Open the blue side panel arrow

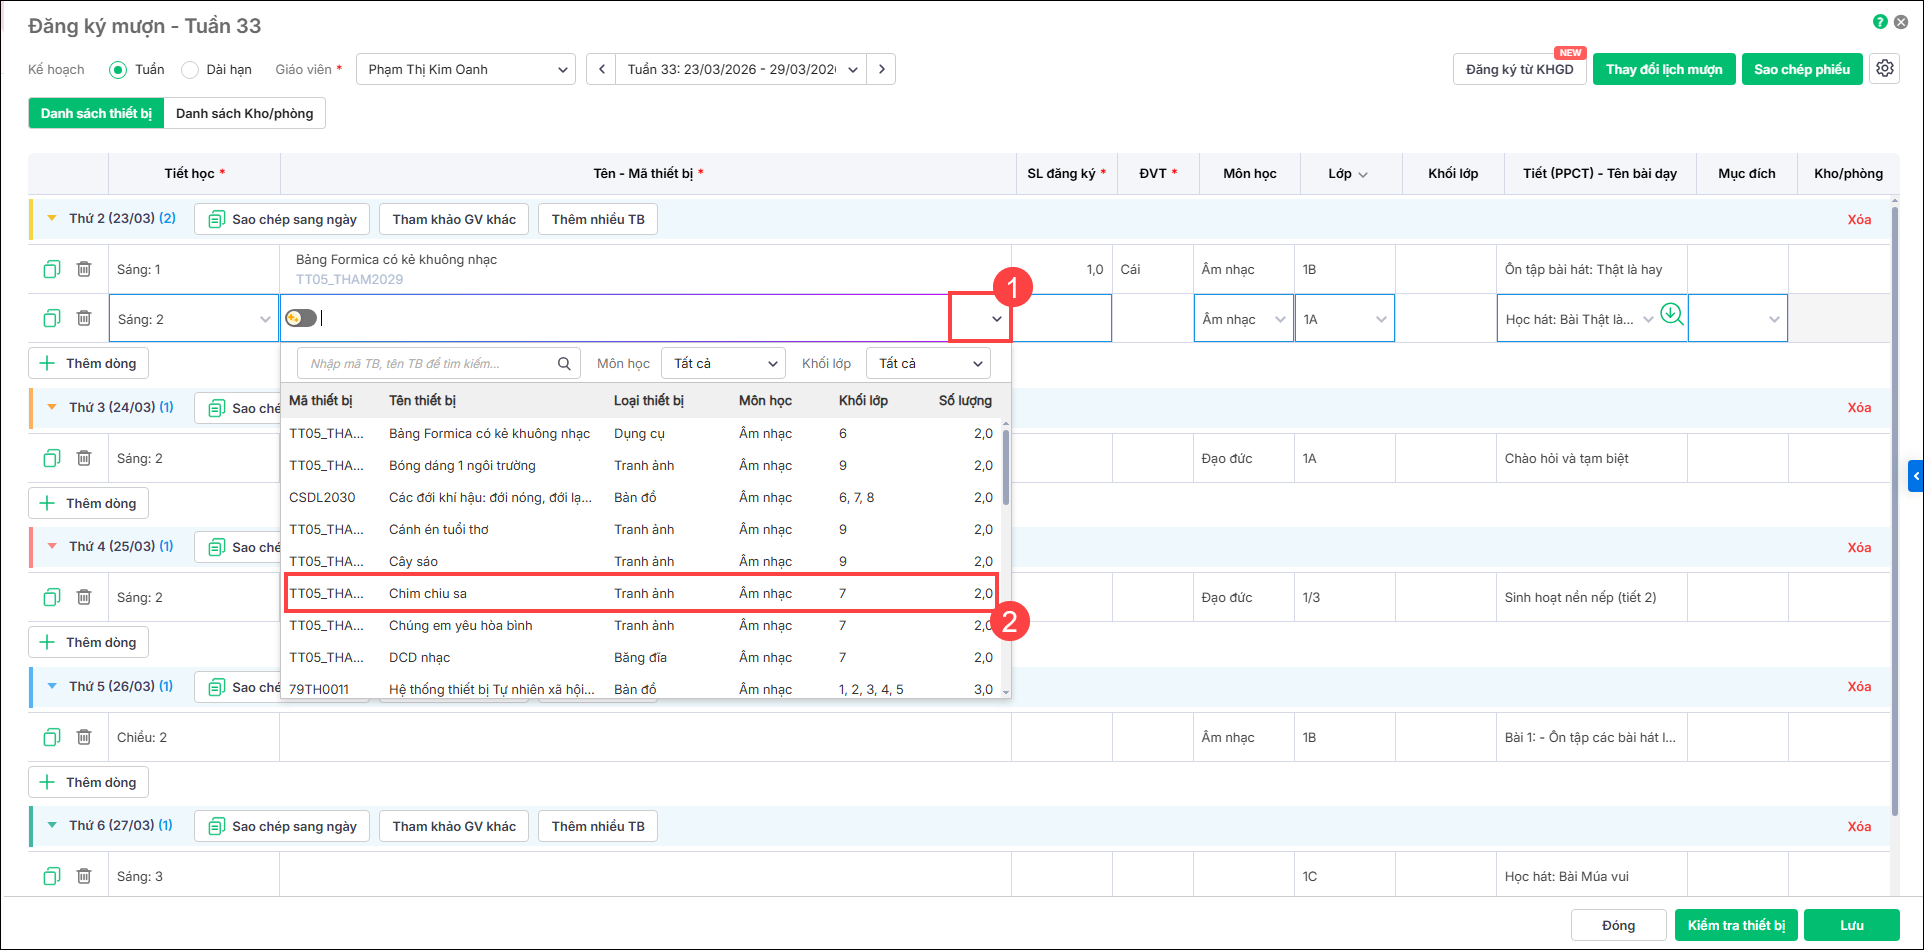coord(1916,476)
